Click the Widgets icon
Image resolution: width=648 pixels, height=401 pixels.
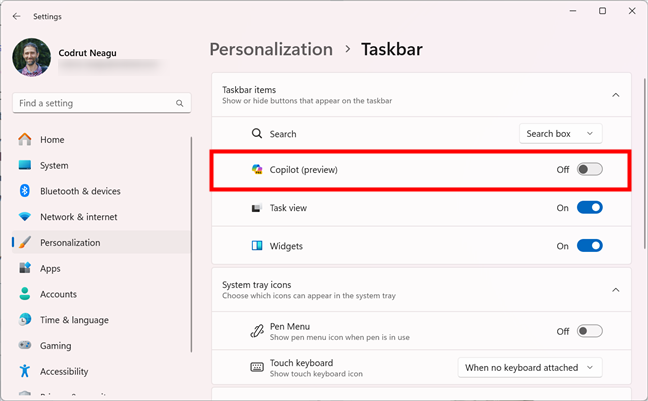tap(257, 246)
